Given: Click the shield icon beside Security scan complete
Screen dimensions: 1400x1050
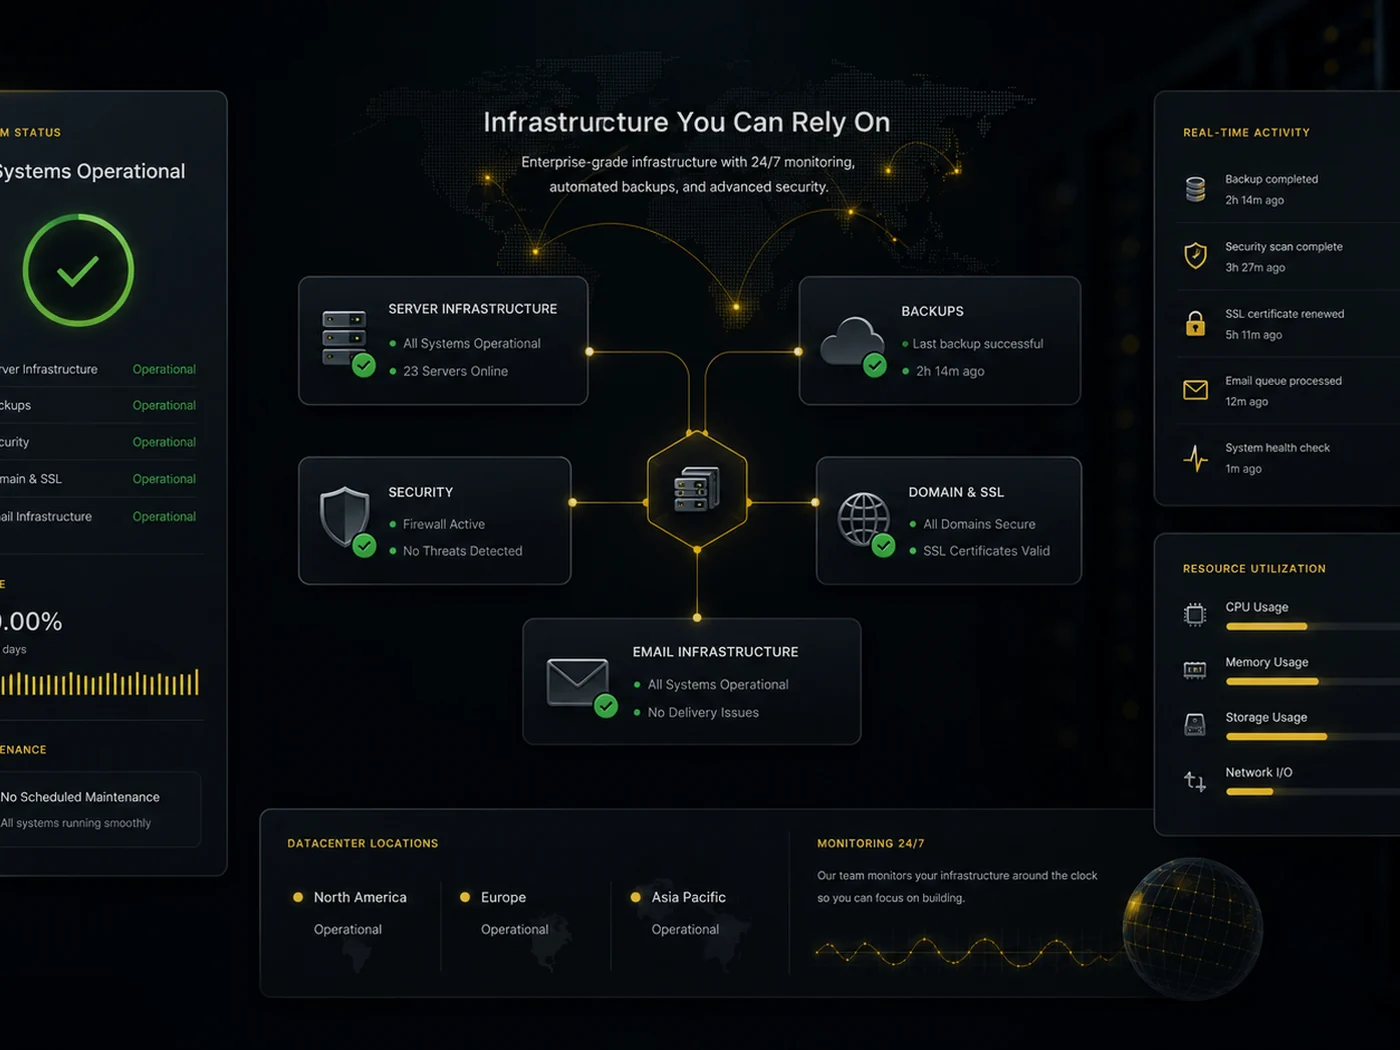Looking at the screenshot, I should pyautogui.click(x=1195, y=256).
